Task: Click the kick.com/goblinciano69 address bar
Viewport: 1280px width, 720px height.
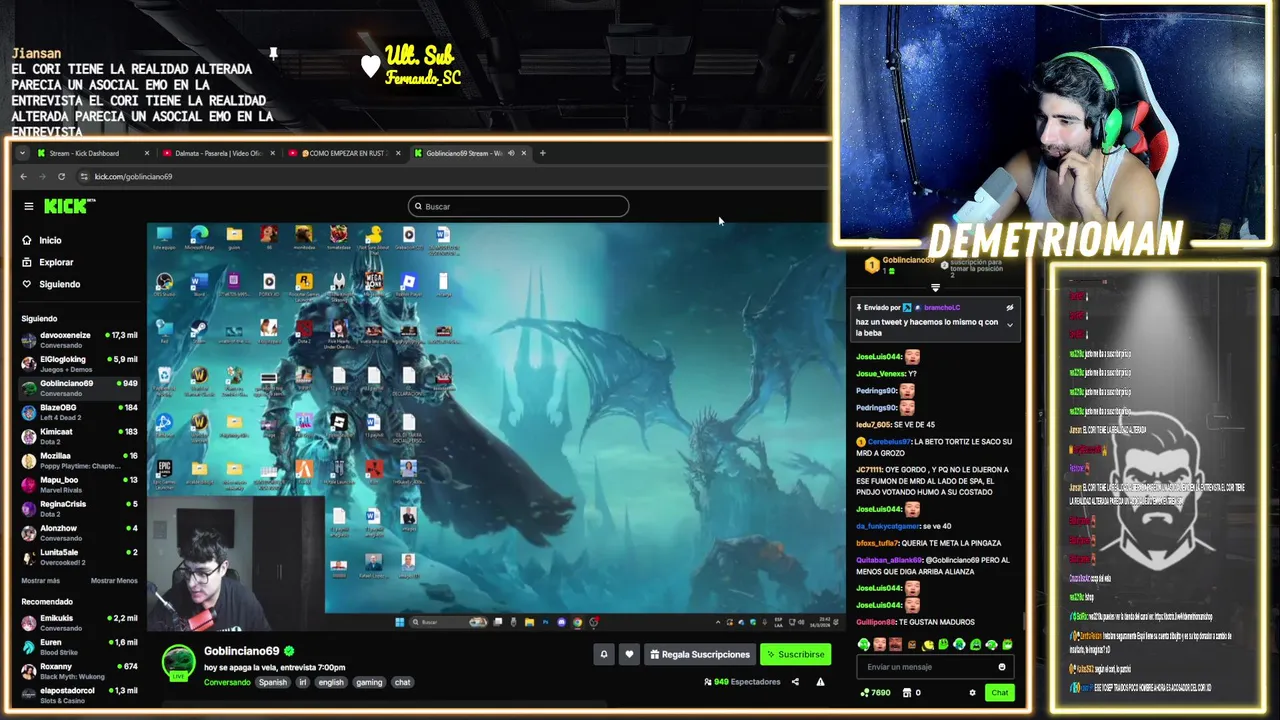Action: pos(133,176)
